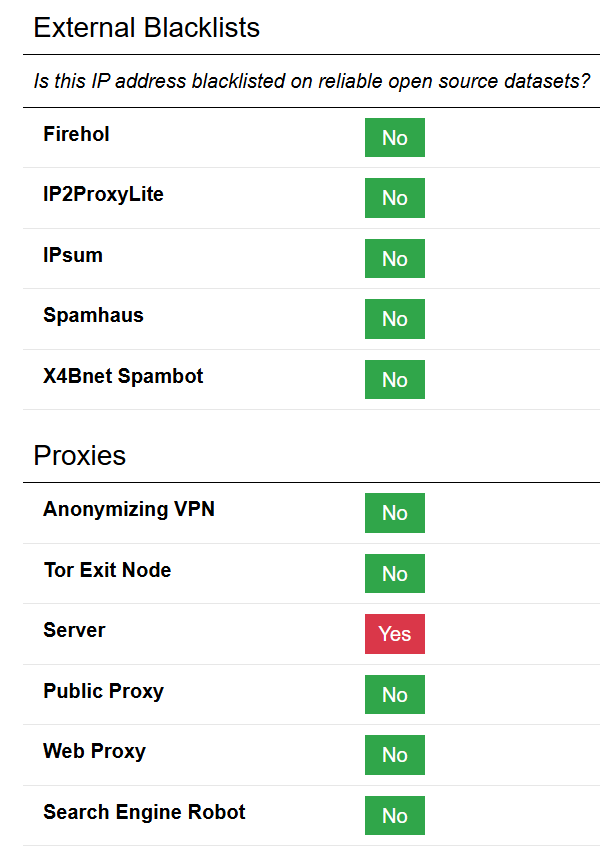Click the Proxies section heading
616x859 pixels.
(80, 456)
